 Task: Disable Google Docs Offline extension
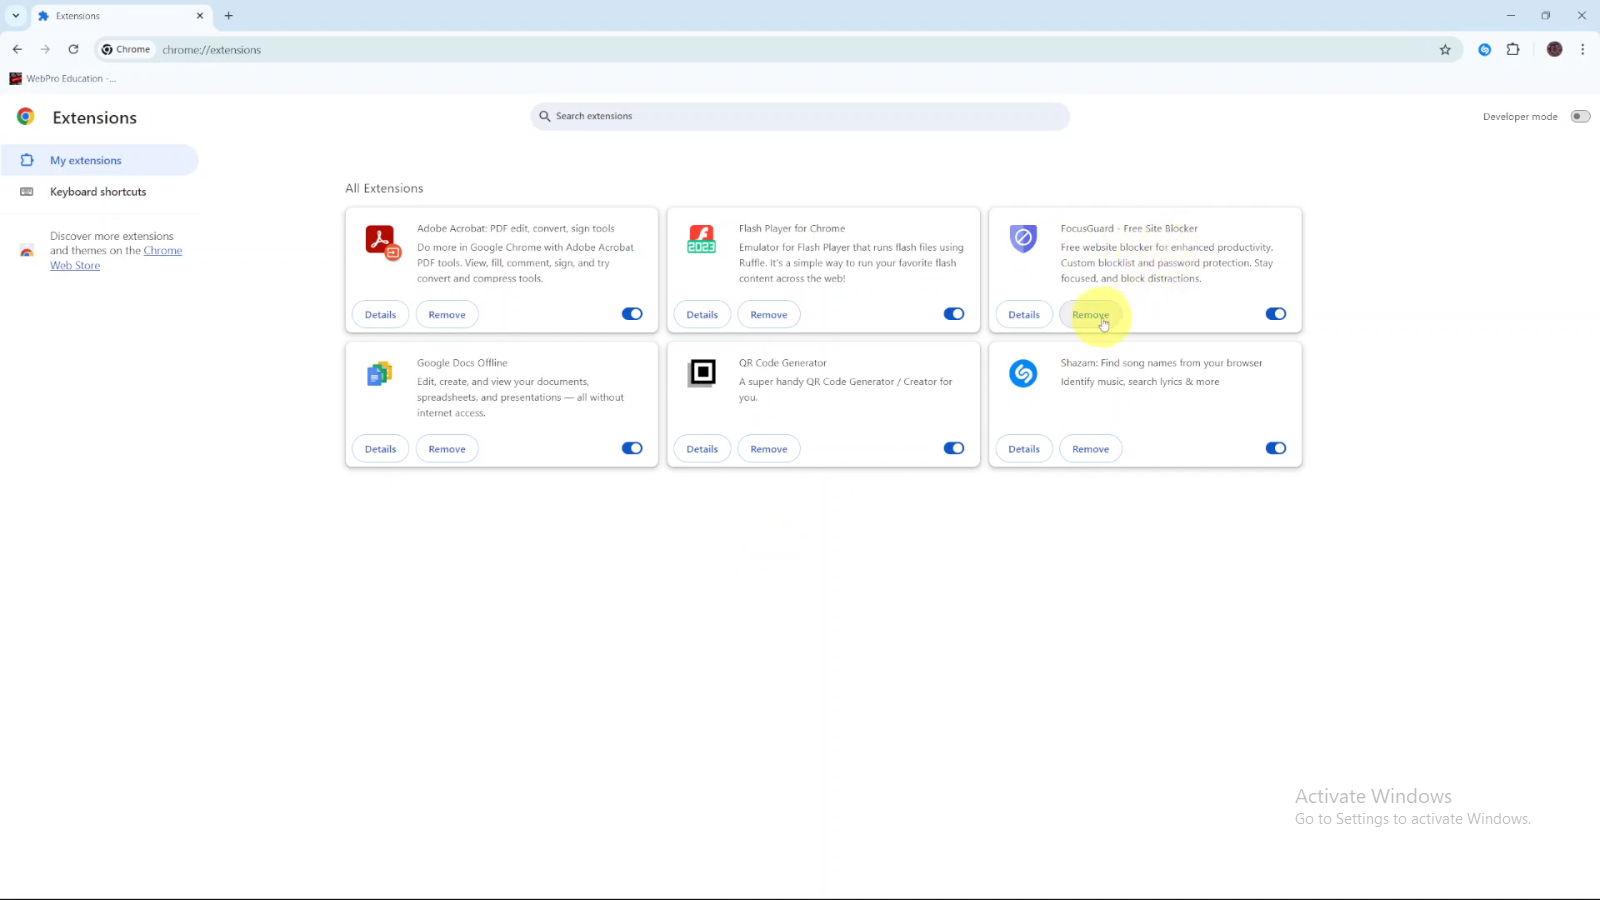tap(632, 448)
